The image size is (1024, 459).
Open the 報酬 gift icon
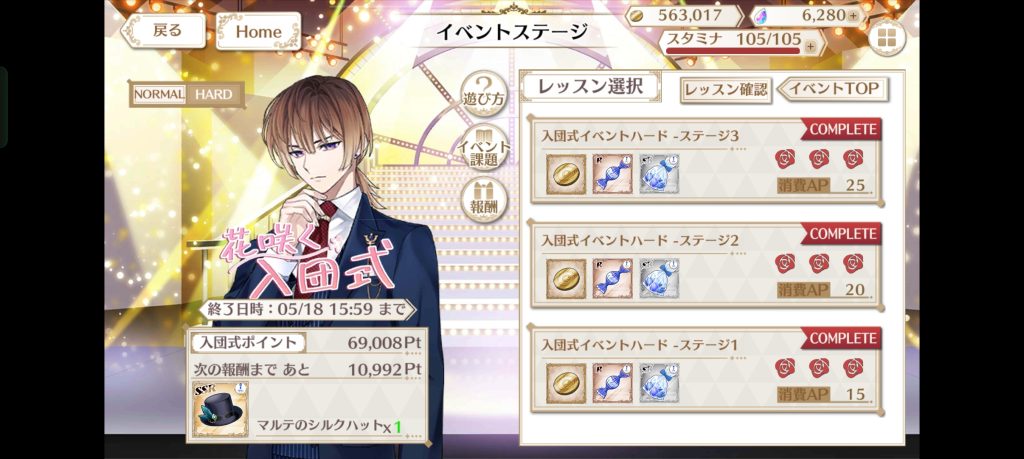[x=484, y=200]
